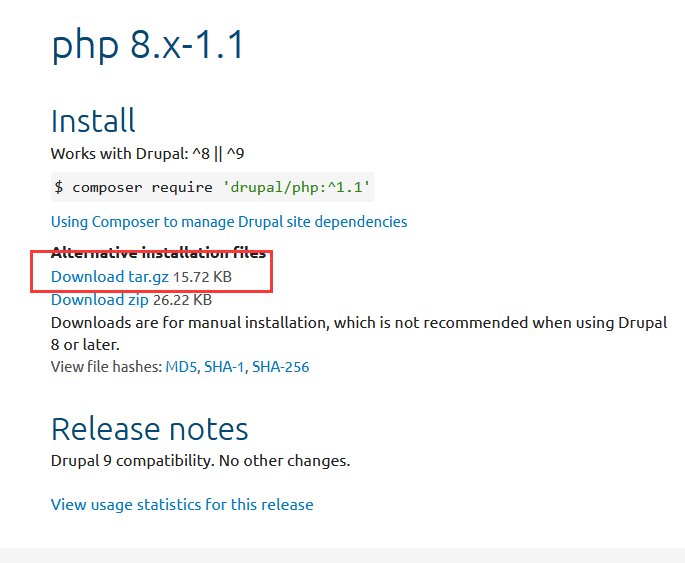Download the tar.gz archive
This screenshot has width=685, height=563.
pyautogui.click(x=110, y=277)
